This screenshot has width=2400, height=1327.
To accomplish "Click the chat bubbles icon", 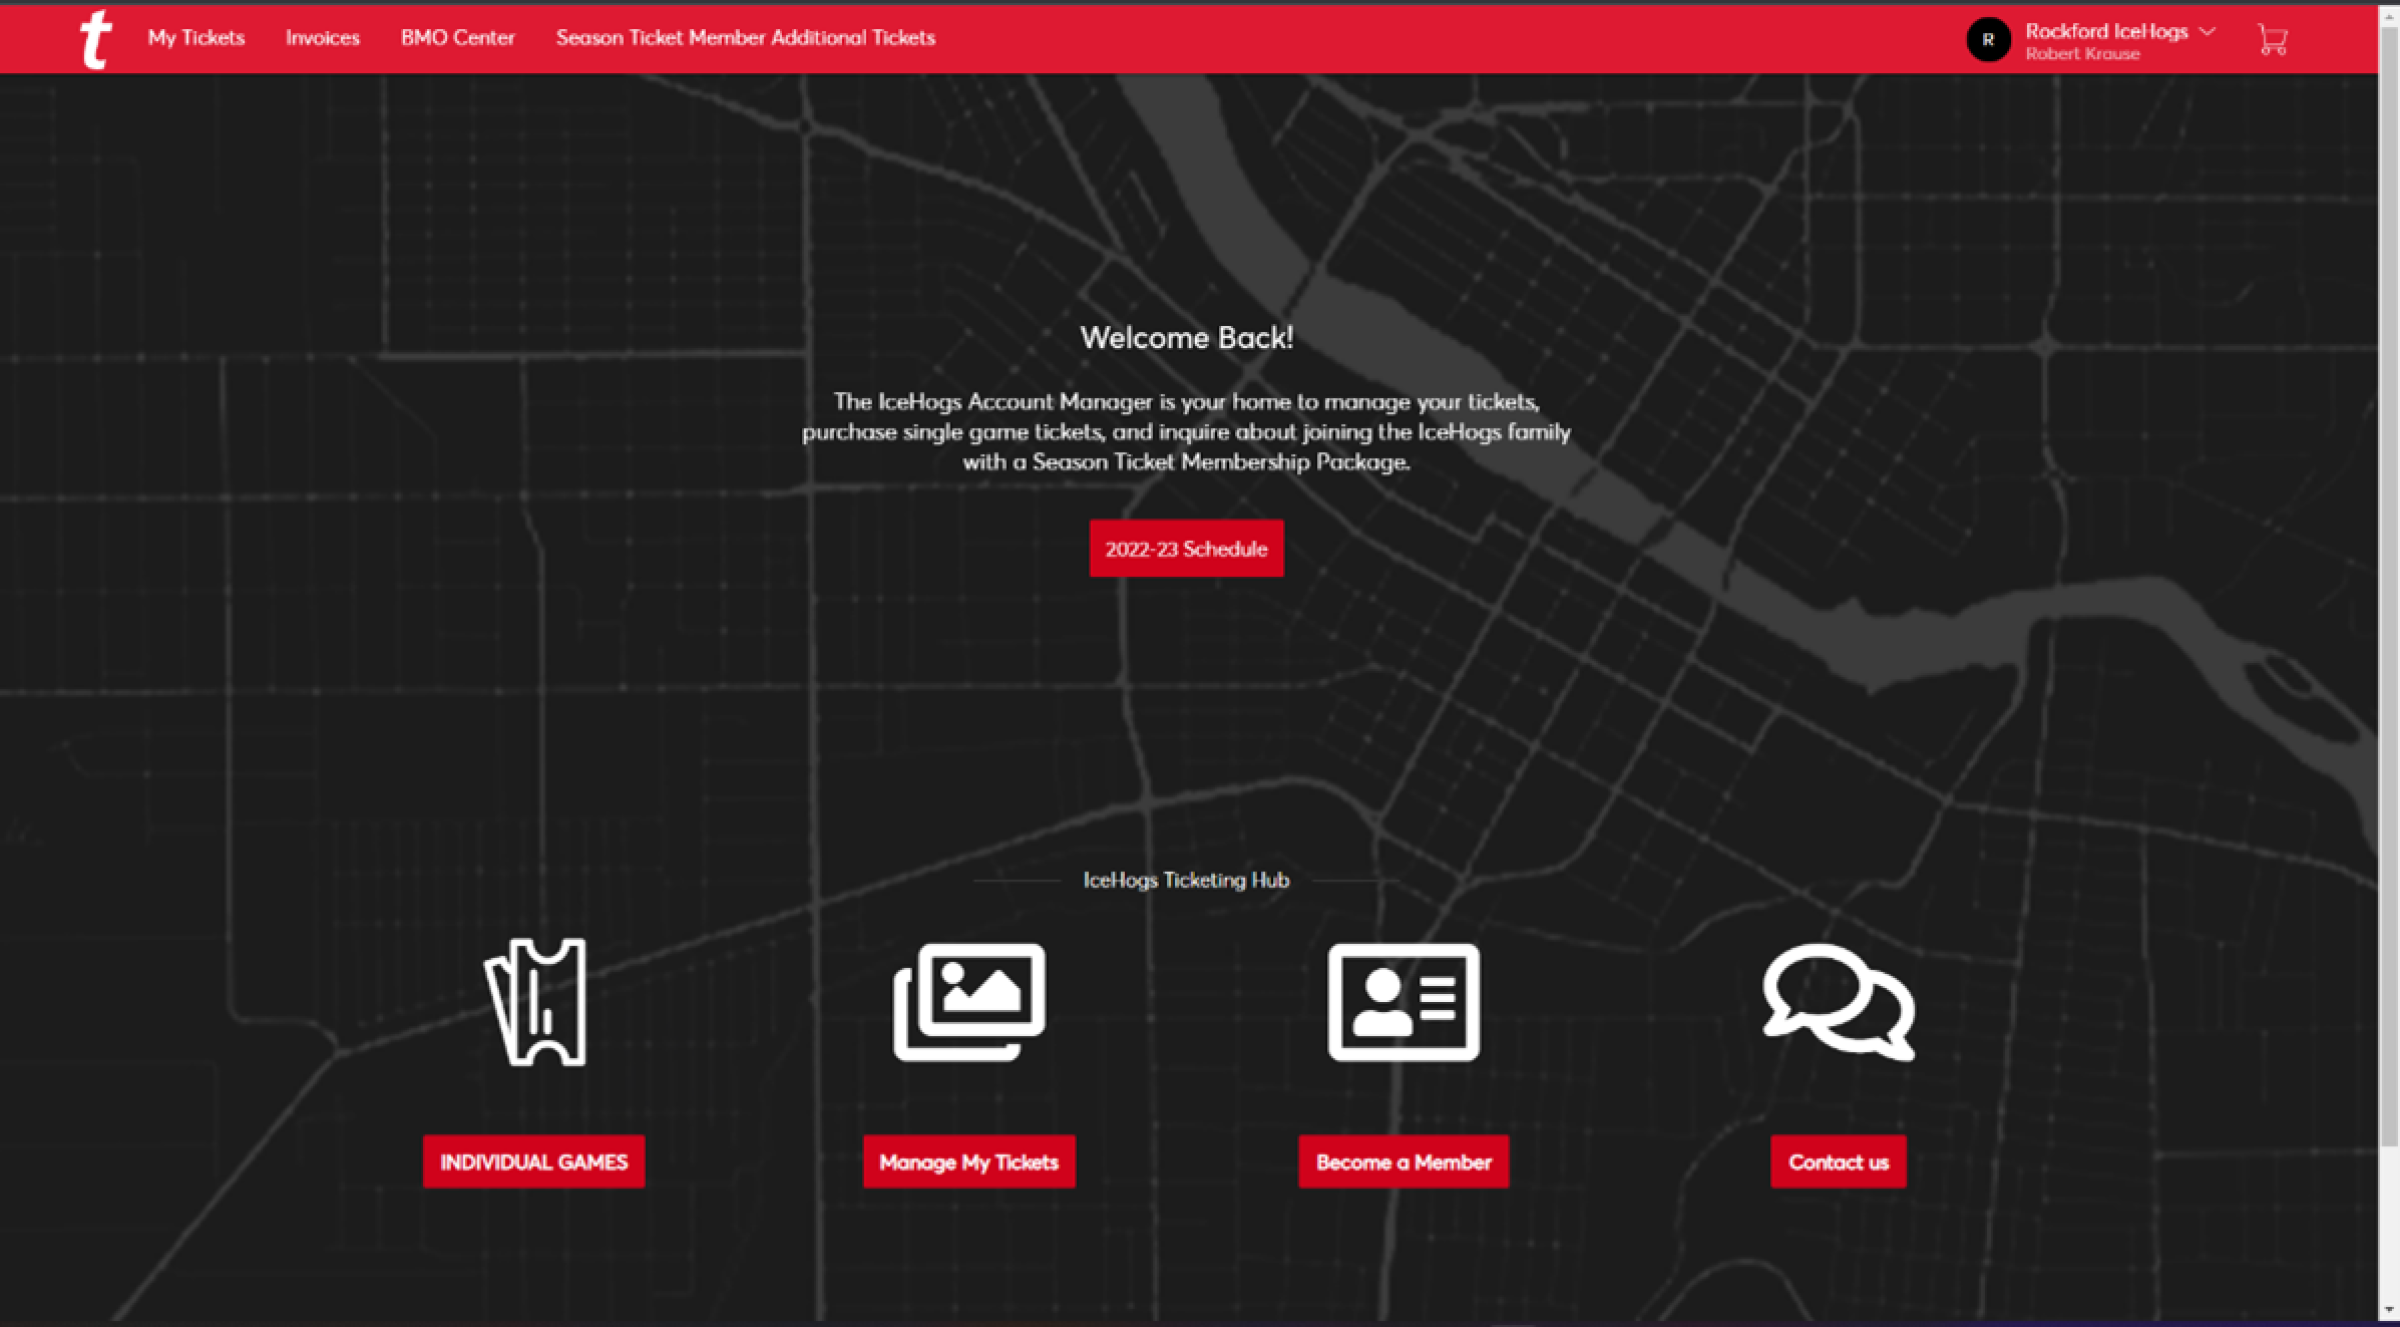I will pos(1838,1002).
